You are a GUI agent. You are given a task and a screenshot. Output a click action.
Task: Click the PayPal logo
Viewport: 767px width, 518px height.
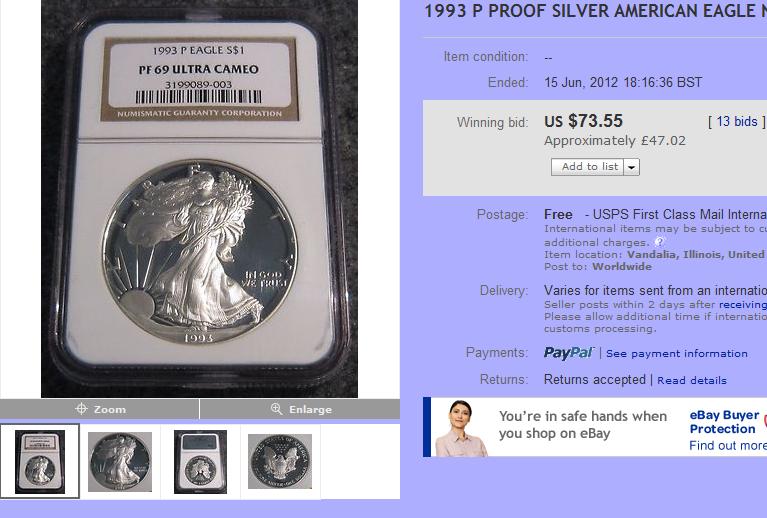point(569,353)
